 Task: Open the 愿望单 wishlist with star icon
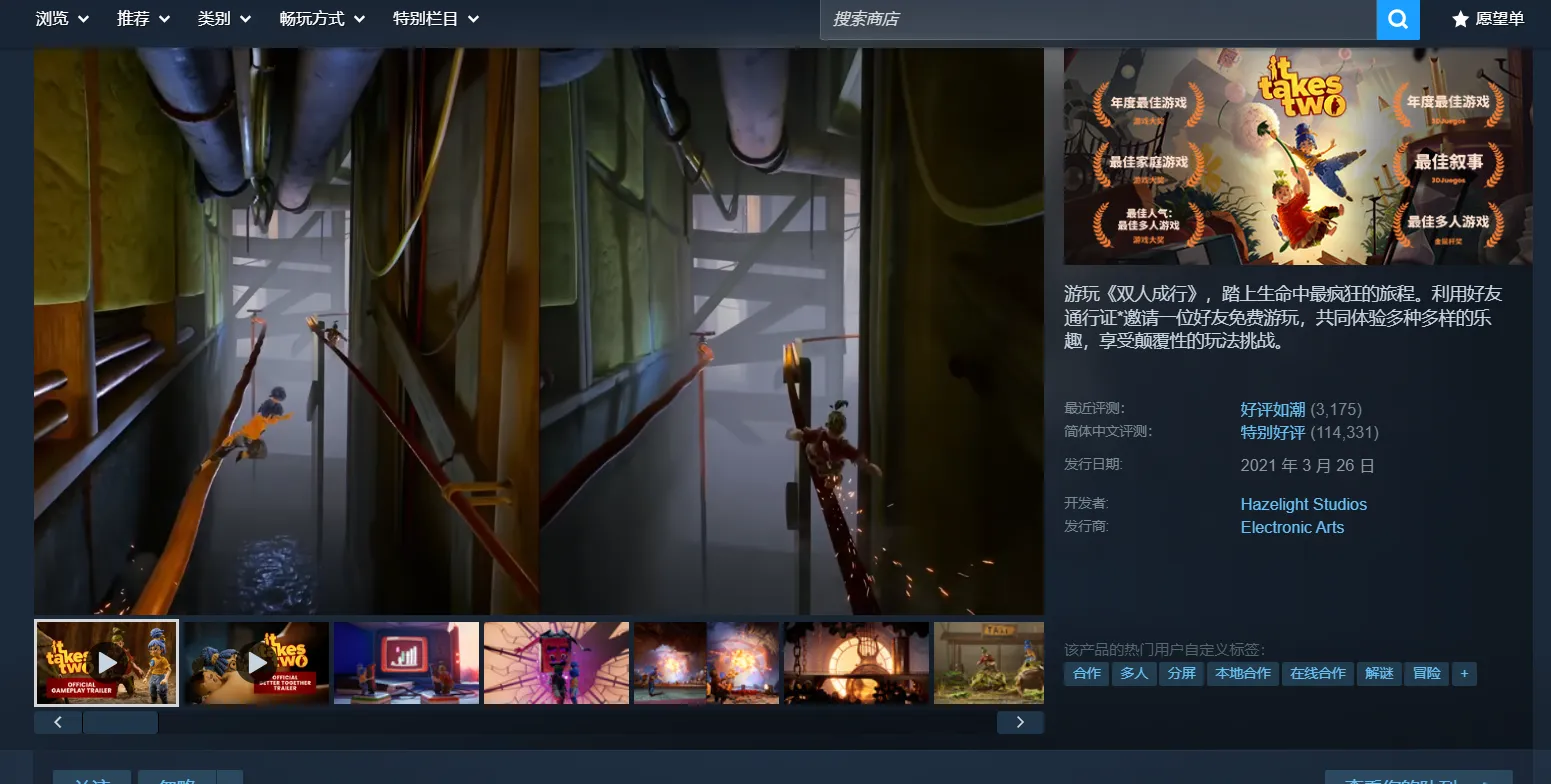pos(1488,19)
